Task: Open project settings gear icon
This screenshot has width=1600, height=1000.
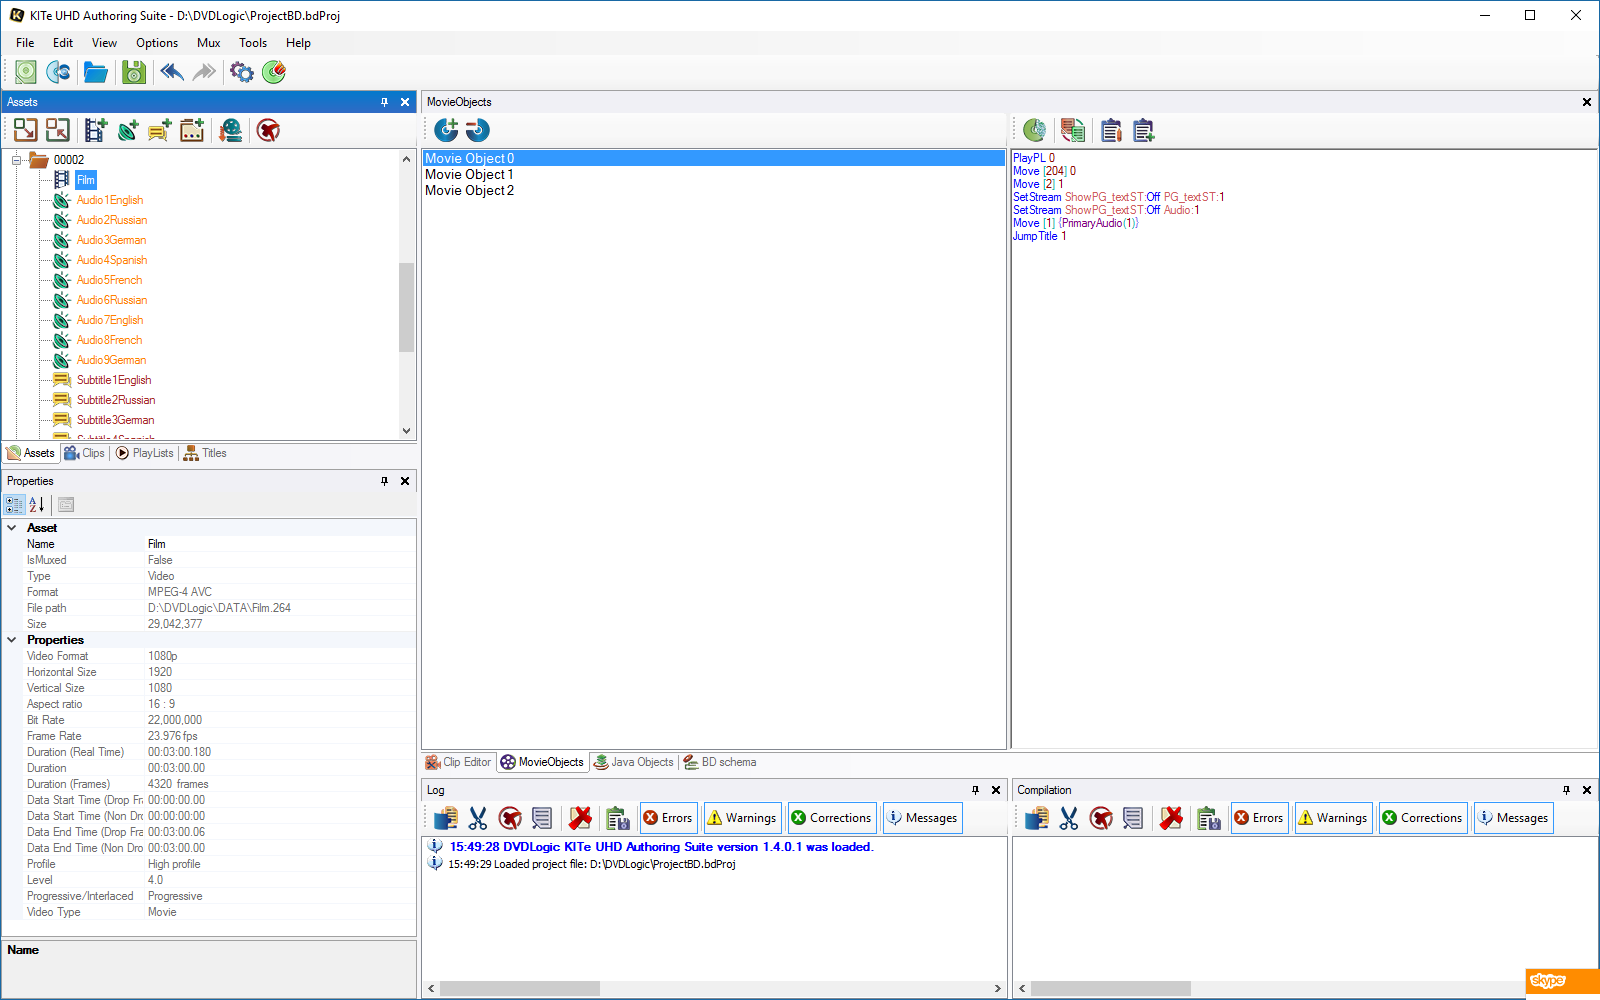Action: tap(242, 72)
